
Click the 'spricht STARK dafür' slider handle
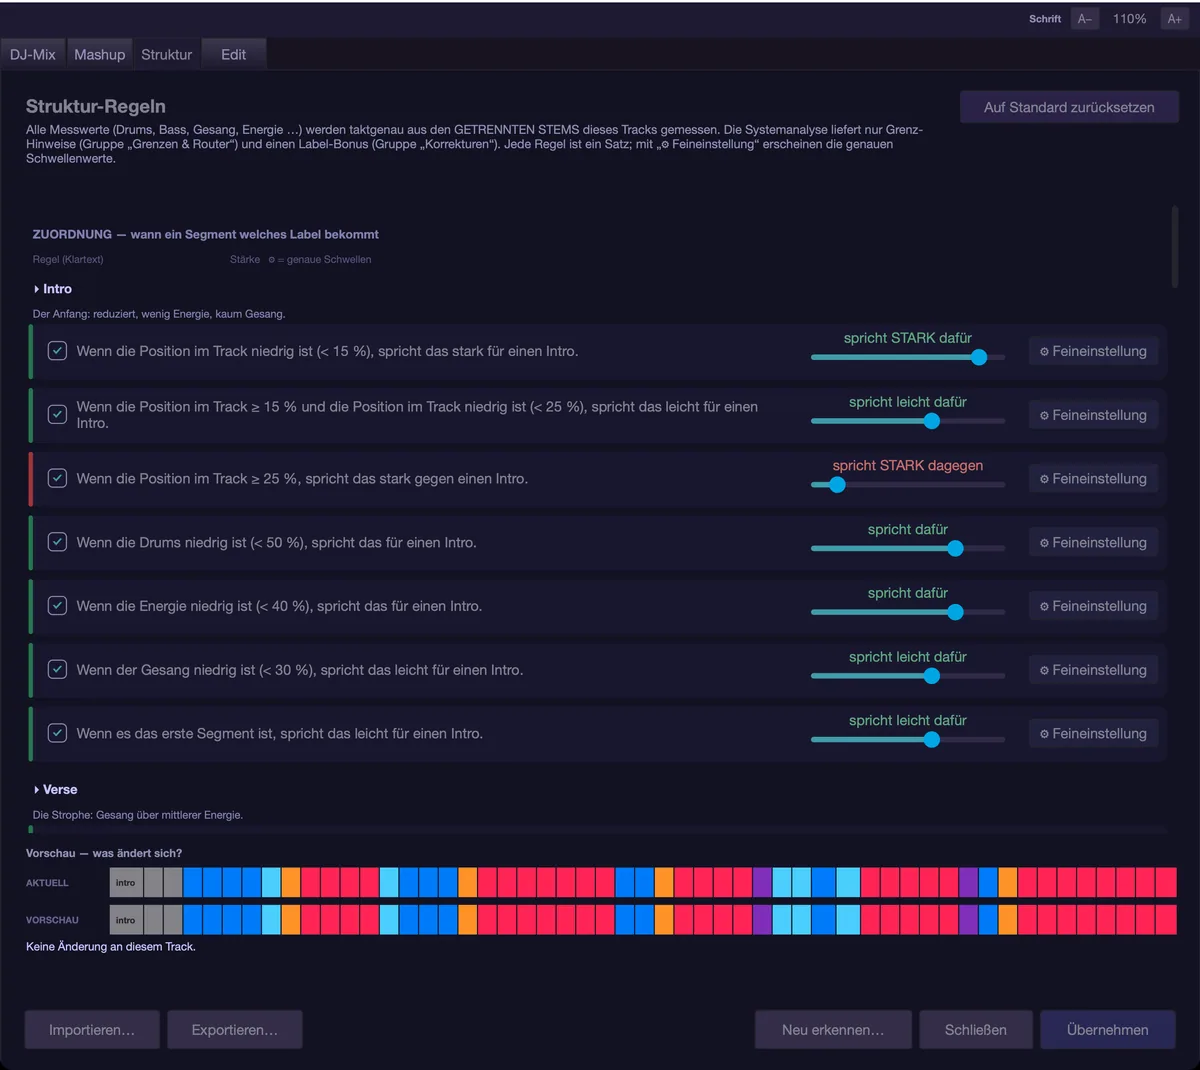(x=979, y=357)
